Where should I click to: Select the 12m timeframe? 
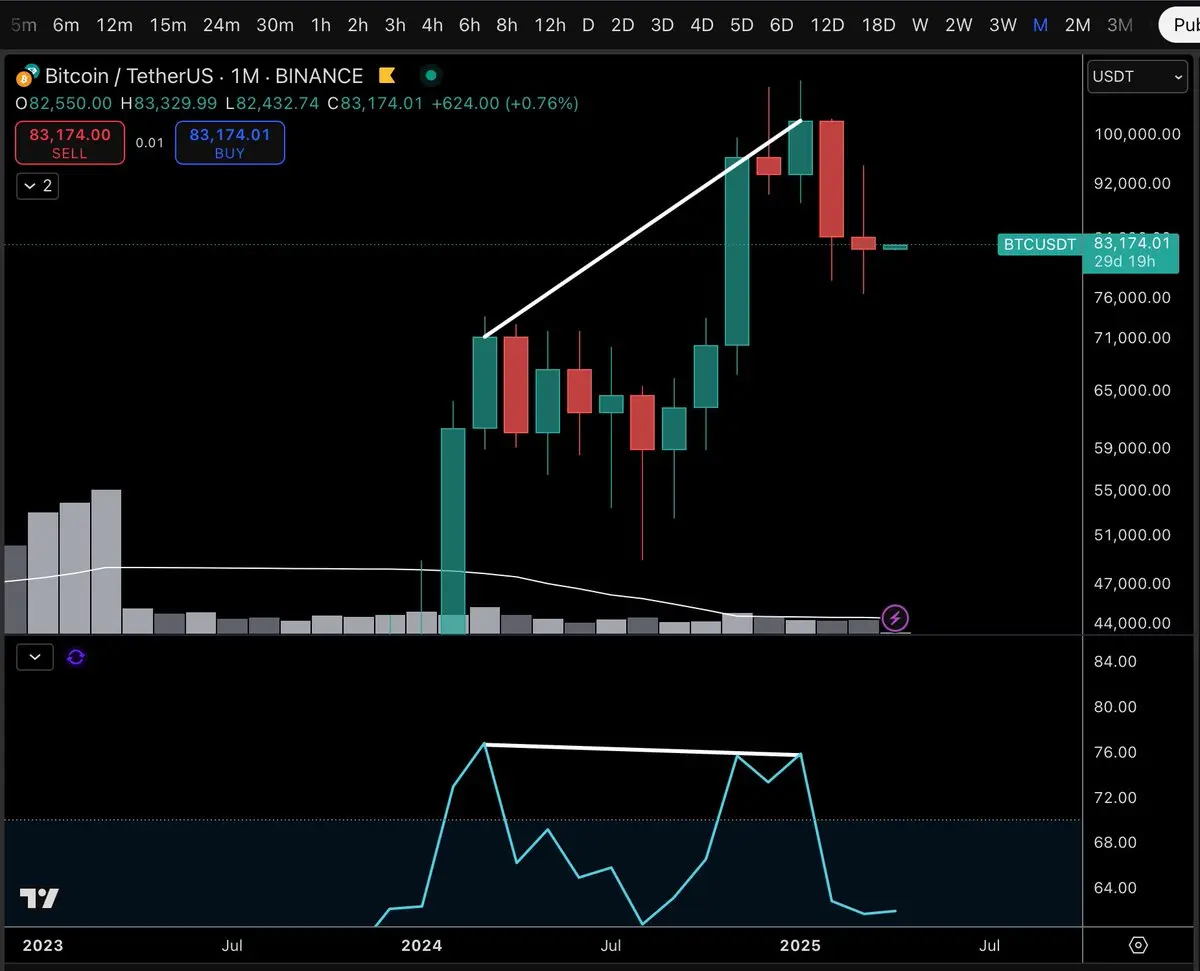115,25
